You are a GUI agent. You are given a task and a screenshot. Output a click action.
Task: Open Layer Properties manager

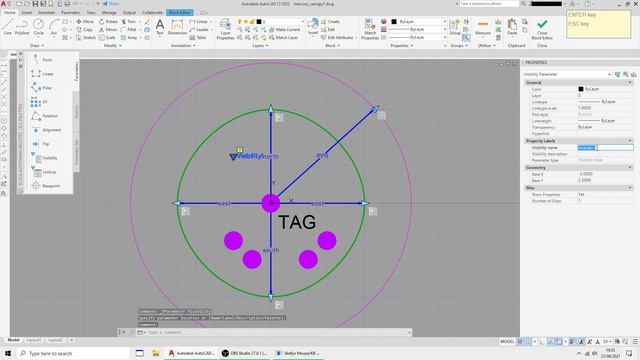225,29
